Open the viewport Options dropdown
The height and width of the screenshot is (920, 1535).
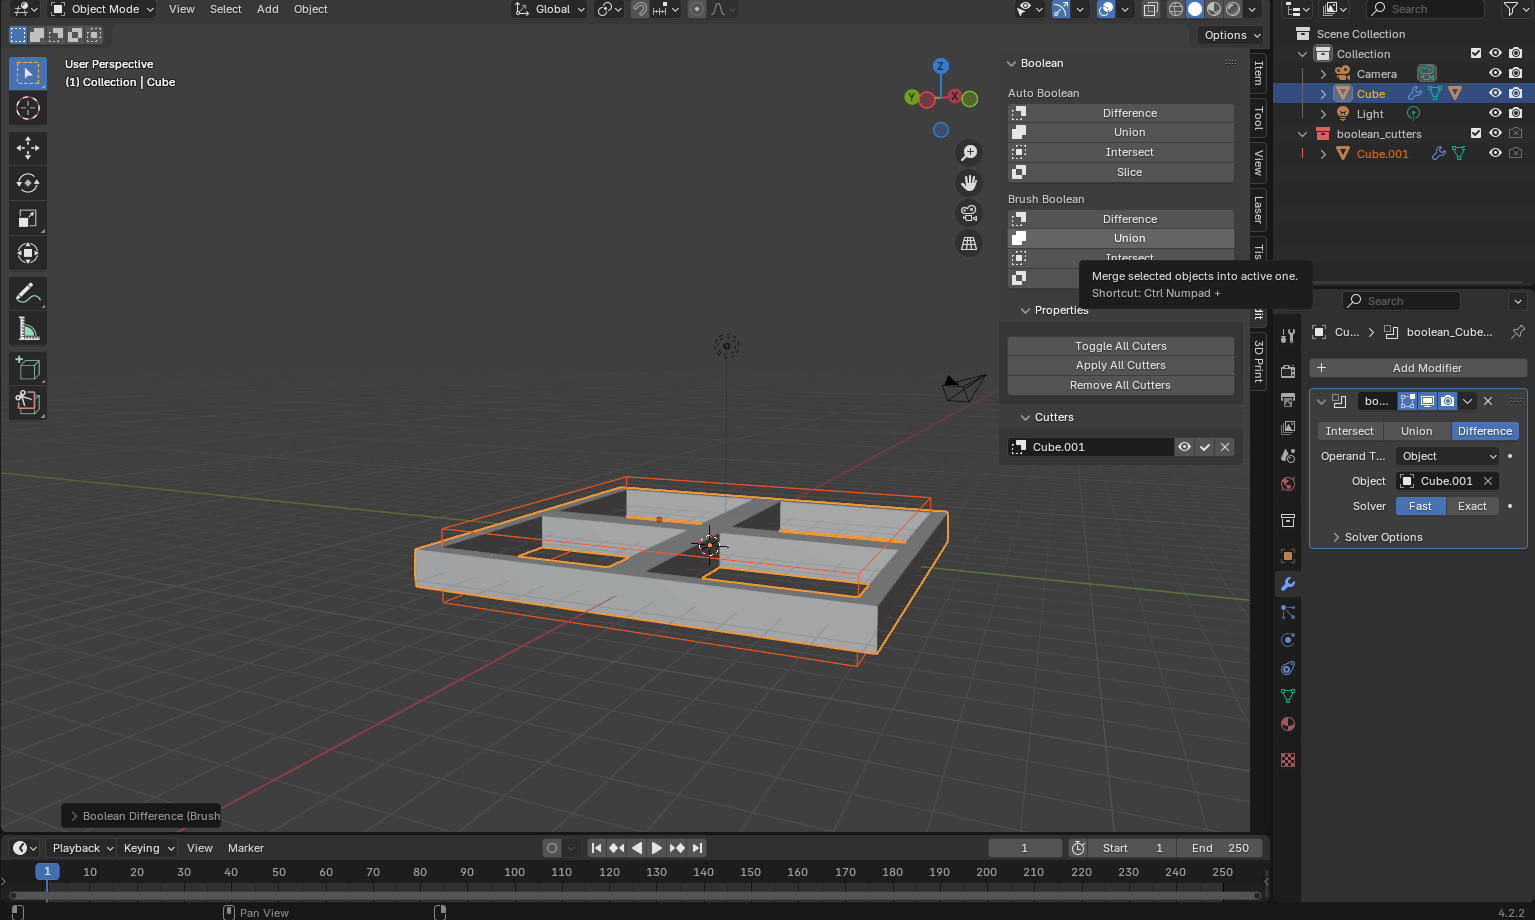point(1232,35)
